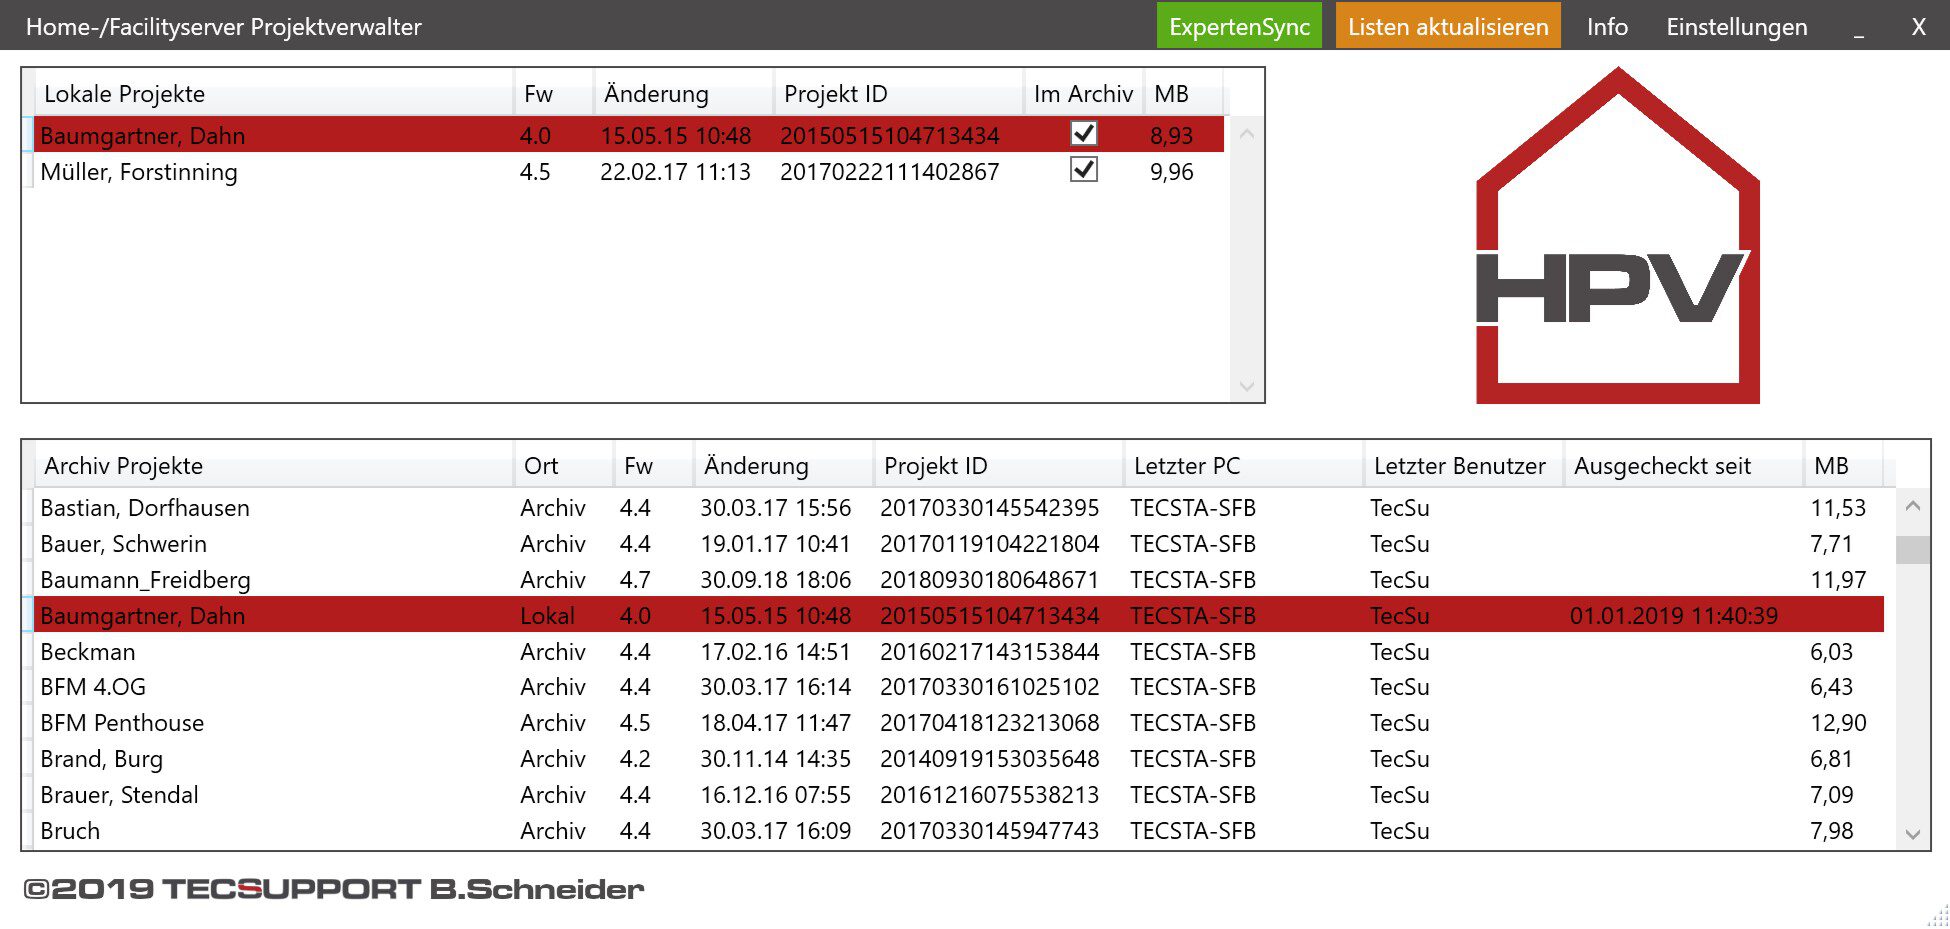The height and width of the screenshot is (929, 1950).
Task: Select archive project BFM Penthouse
Action: tap(959, 723)
